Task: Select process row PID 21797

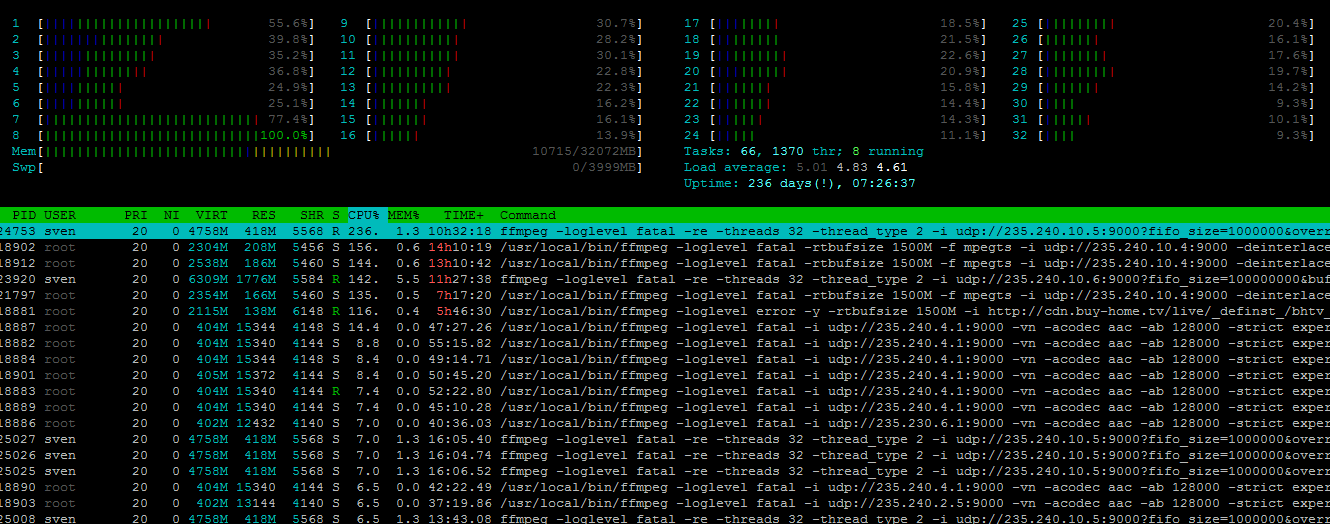Action: [x=665, y=295]
